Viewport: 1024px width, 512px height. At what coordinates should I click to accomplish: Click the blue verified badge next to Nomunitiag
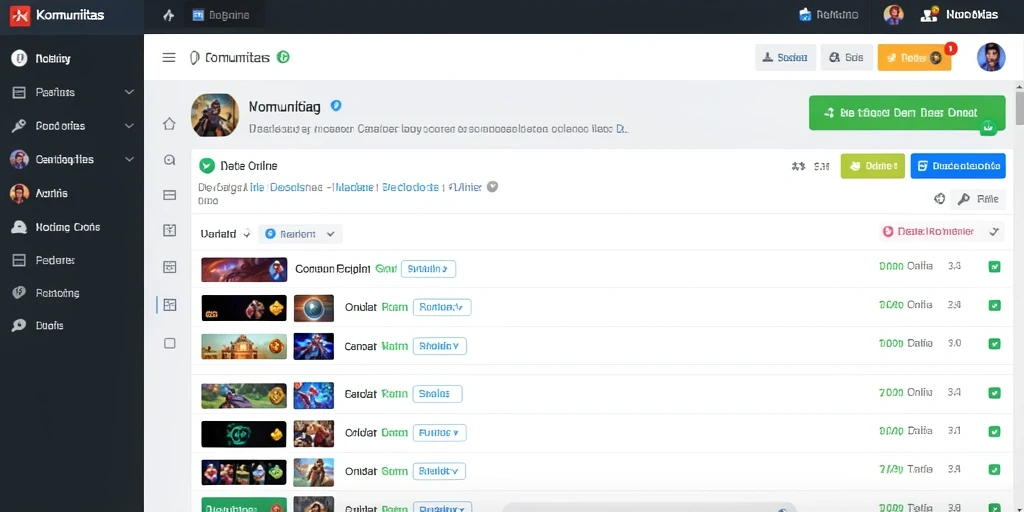(336, 105)
